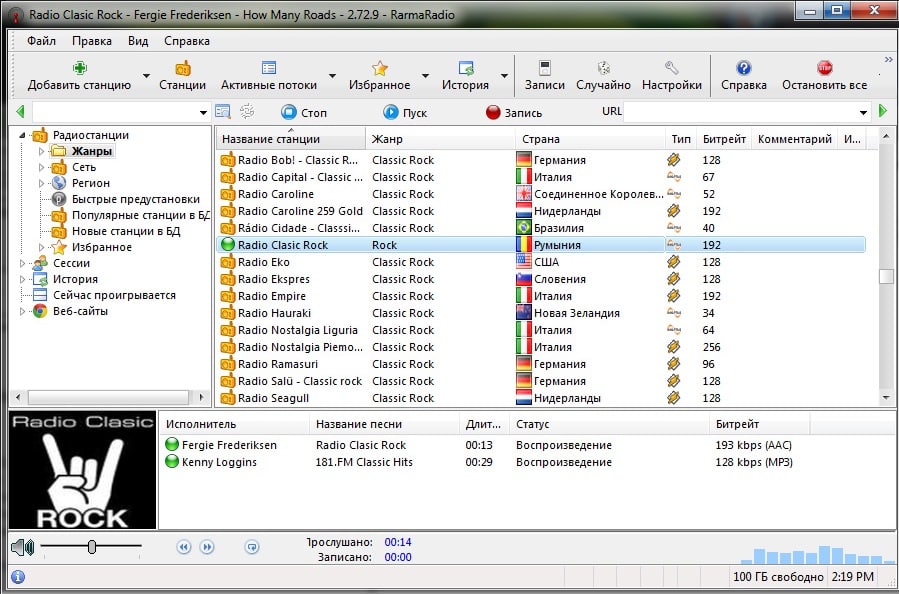This screenshot has width=899, height=594.
Task: Click the Add Station (Добавить станцию) icon
Action: click(79, 68)
